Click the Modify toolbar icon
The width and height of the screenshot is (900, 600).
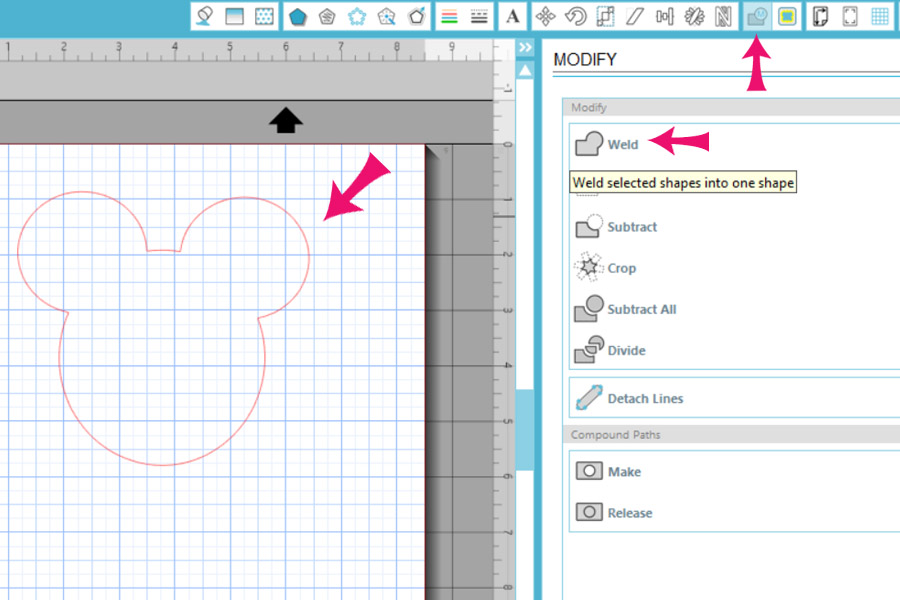coord(757,16)
